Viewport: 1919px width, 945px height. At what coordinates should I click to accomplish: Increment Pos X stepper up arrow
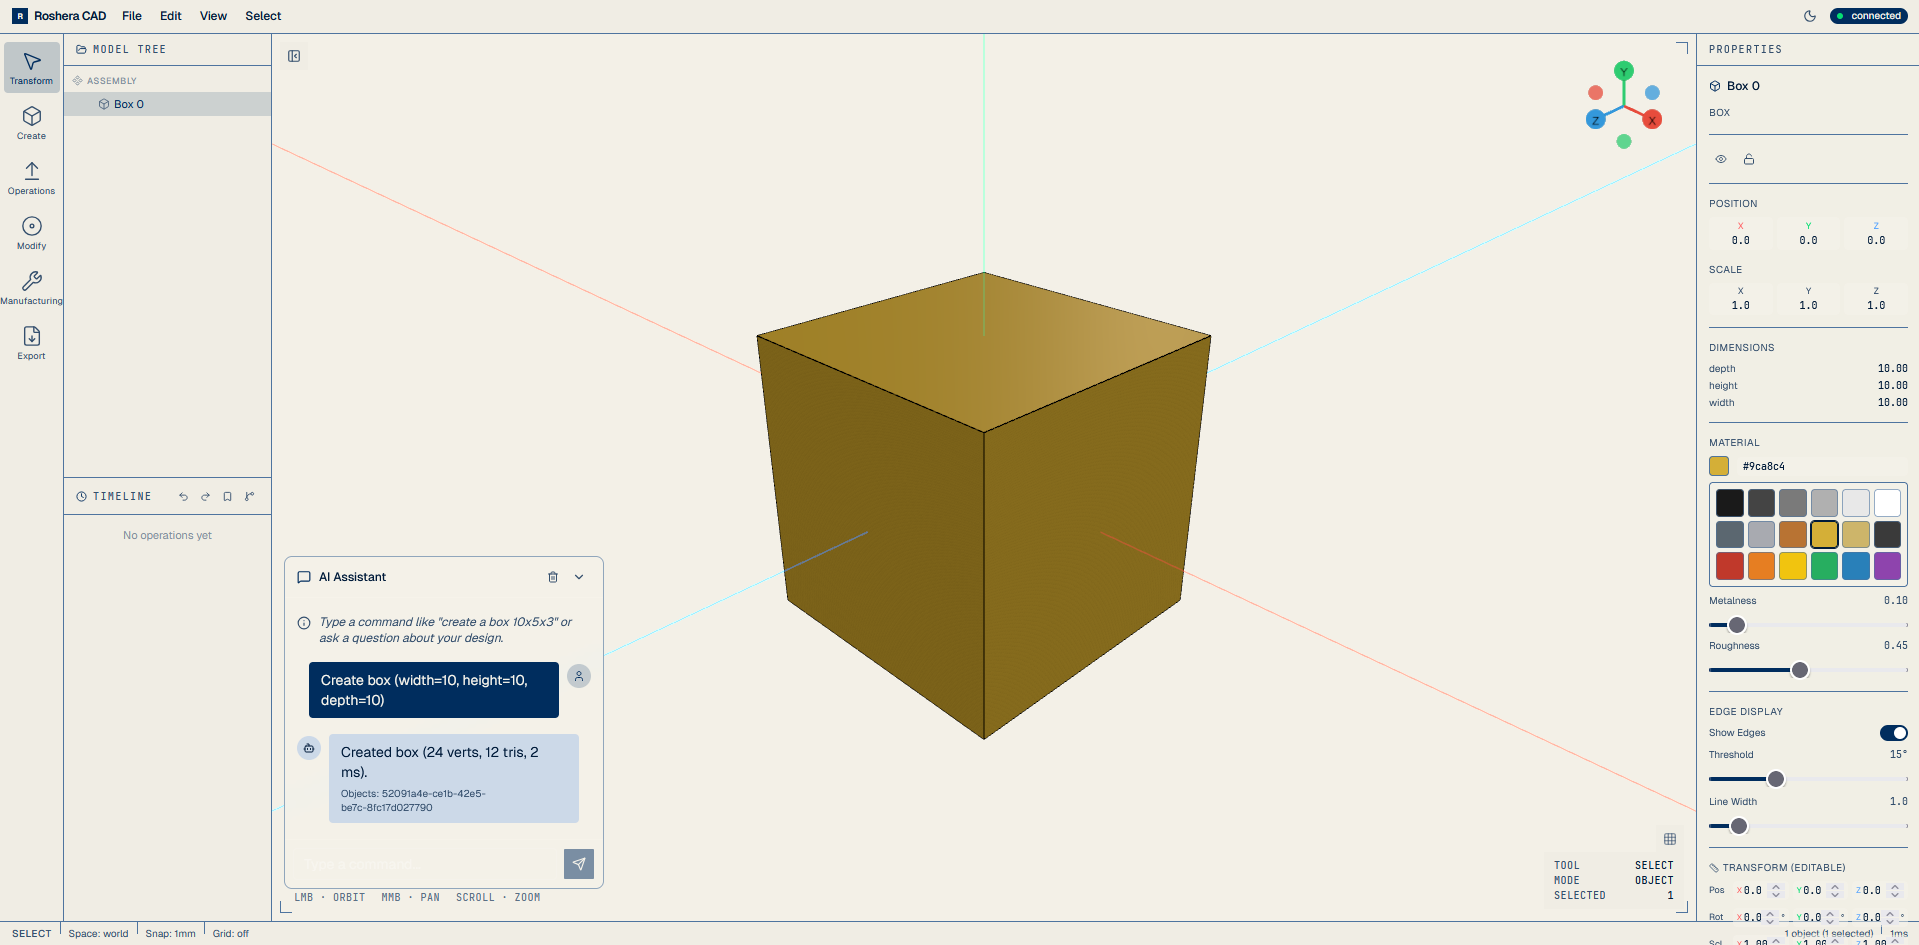point(1776,887)
